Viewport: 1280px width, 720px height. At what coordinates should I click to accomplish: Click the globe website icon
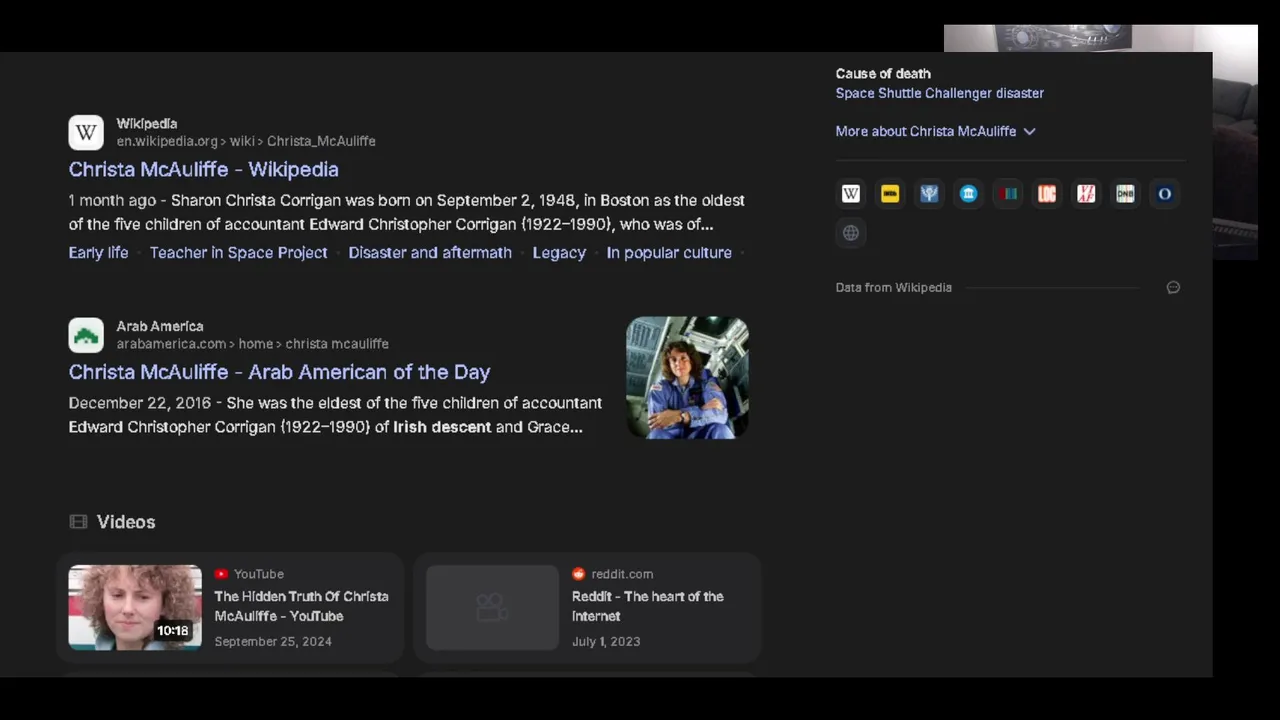click(x=850, y=233)
